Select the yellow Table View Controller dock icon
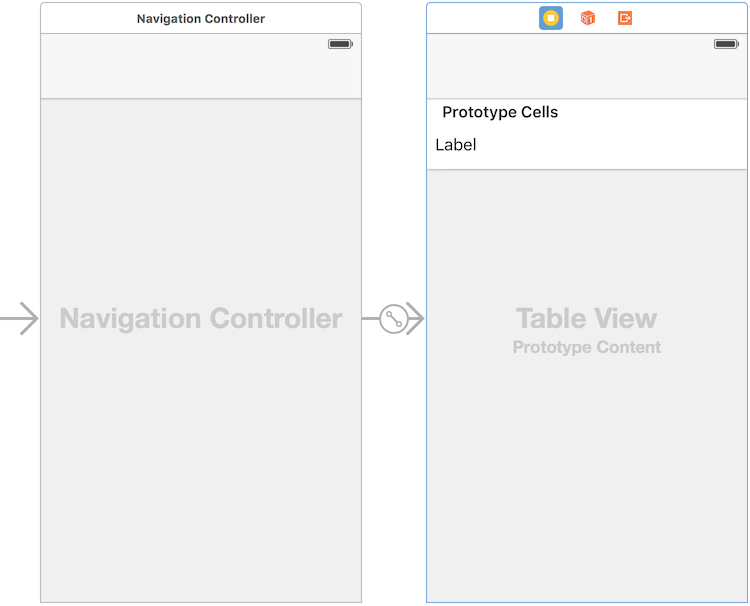This screenshot has height=606, width=750. point(551,18)
